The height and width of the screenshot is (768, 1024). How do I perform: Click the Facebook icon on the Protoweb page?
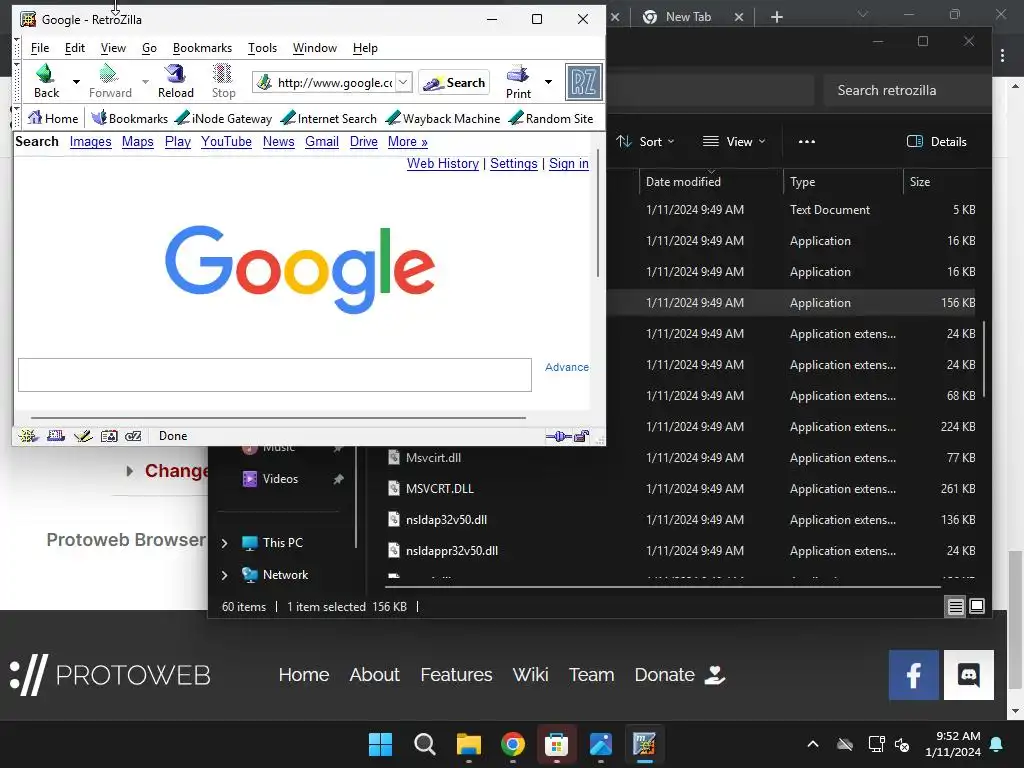[913, 675]
